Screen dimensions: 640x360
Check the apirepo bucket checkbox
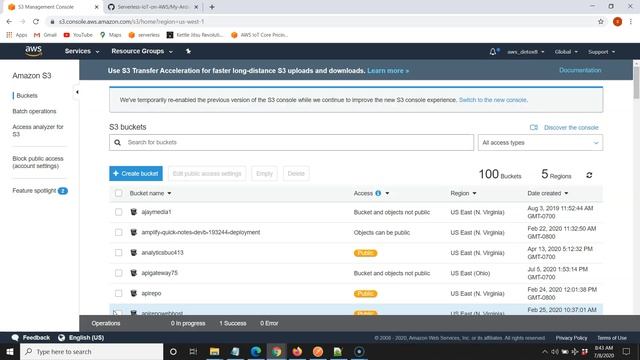point(118,293)
